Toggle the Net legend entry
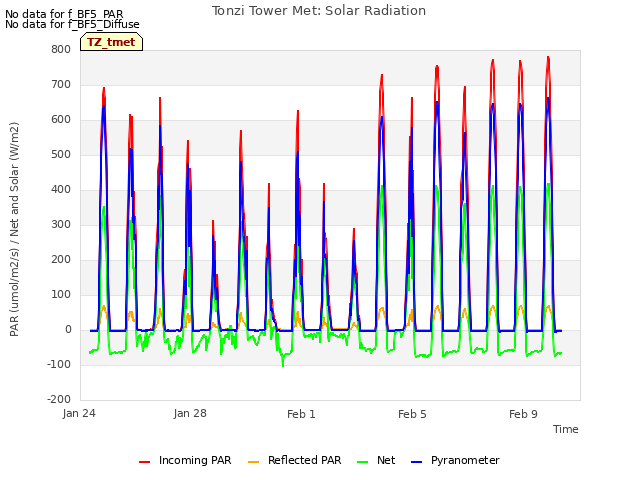640x480 pixels. (376, 460)
